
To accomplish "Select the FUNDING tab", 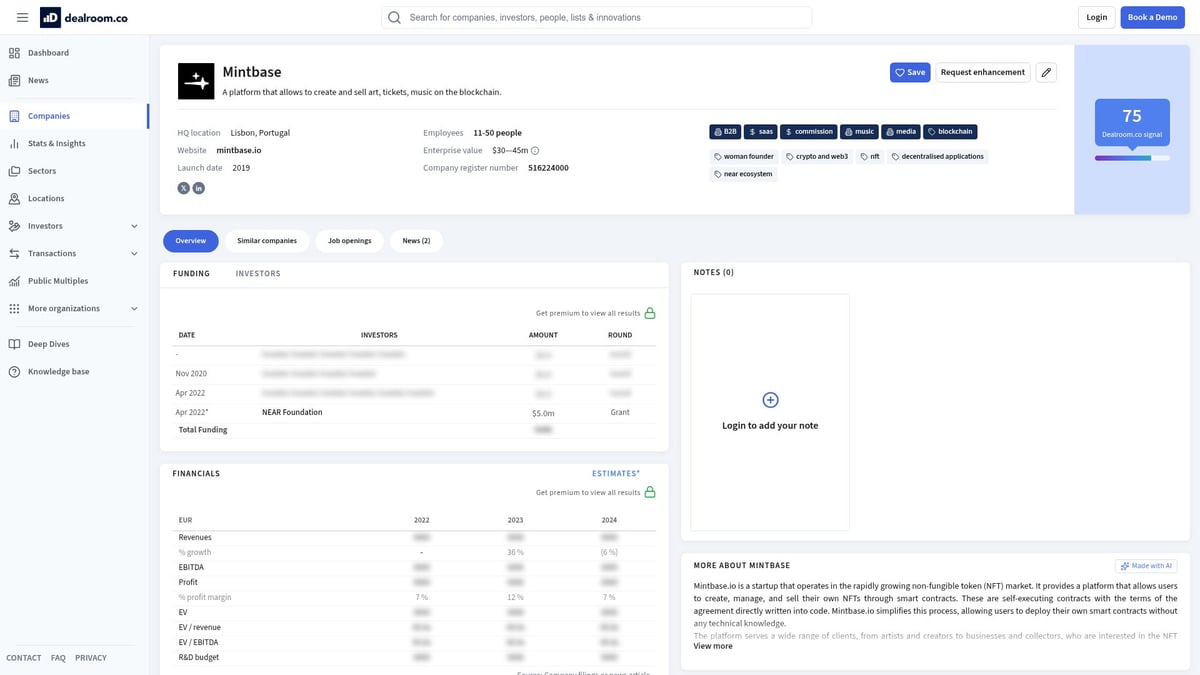I will (x=191, y=273).
